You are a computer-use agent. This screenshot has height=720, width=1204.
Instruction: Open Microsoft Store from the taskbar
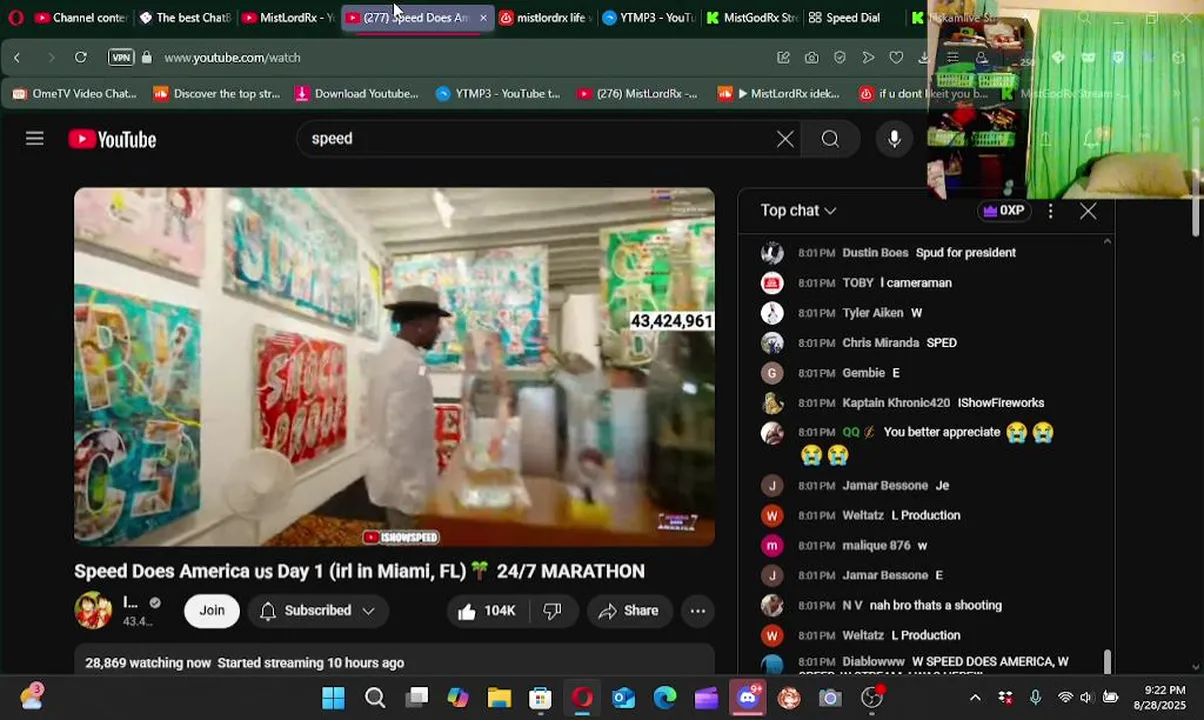click(x=540, y=698)
